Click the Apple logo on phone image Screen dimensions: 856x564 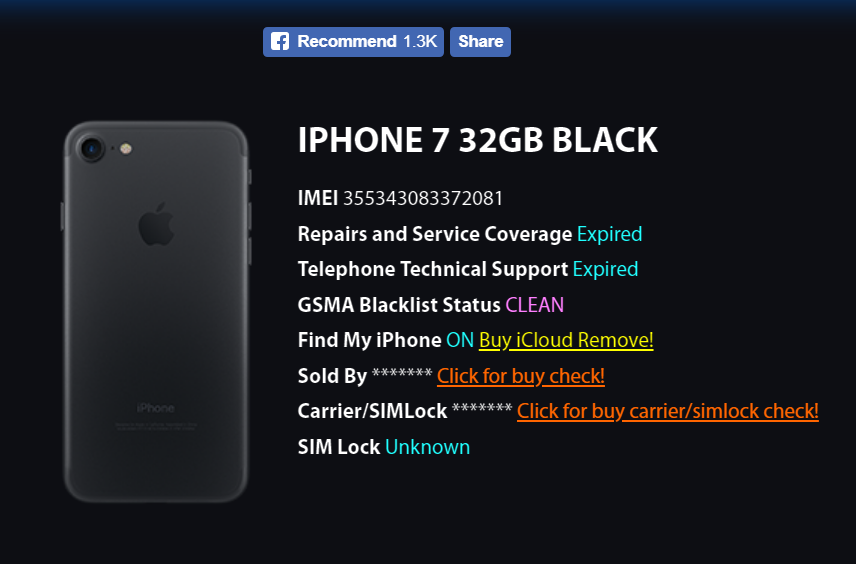click(156, 224)
